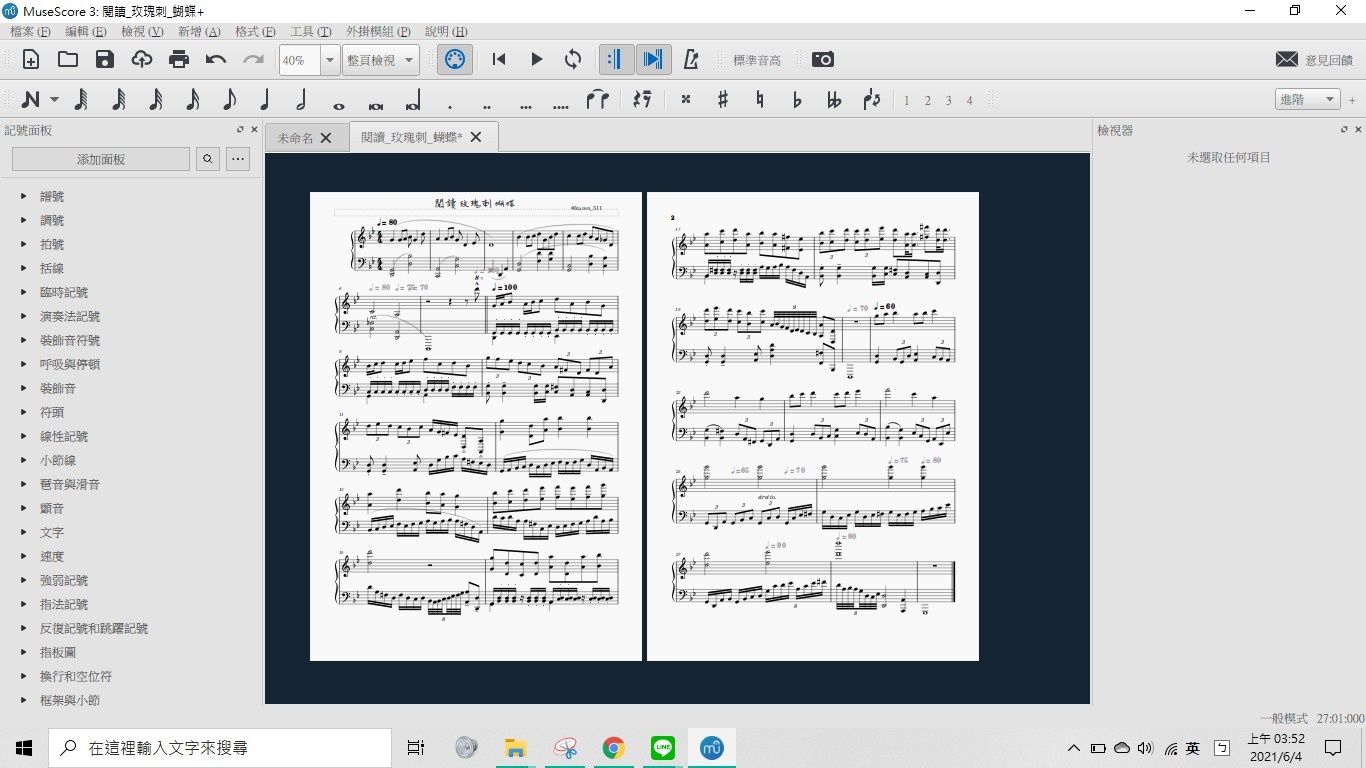Open 外掛模組 menu
The height and width of the screenshot is (768, 1366).
point(379,32)
